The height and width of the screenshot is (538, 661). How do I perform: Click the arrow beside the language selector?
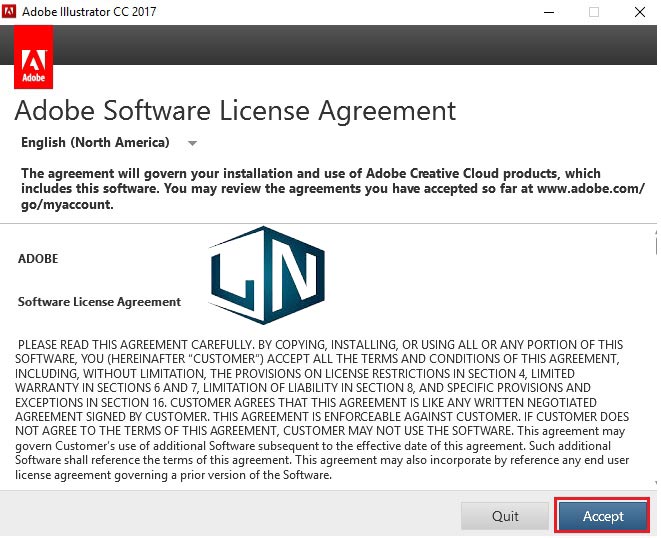(x=192, y=143)
